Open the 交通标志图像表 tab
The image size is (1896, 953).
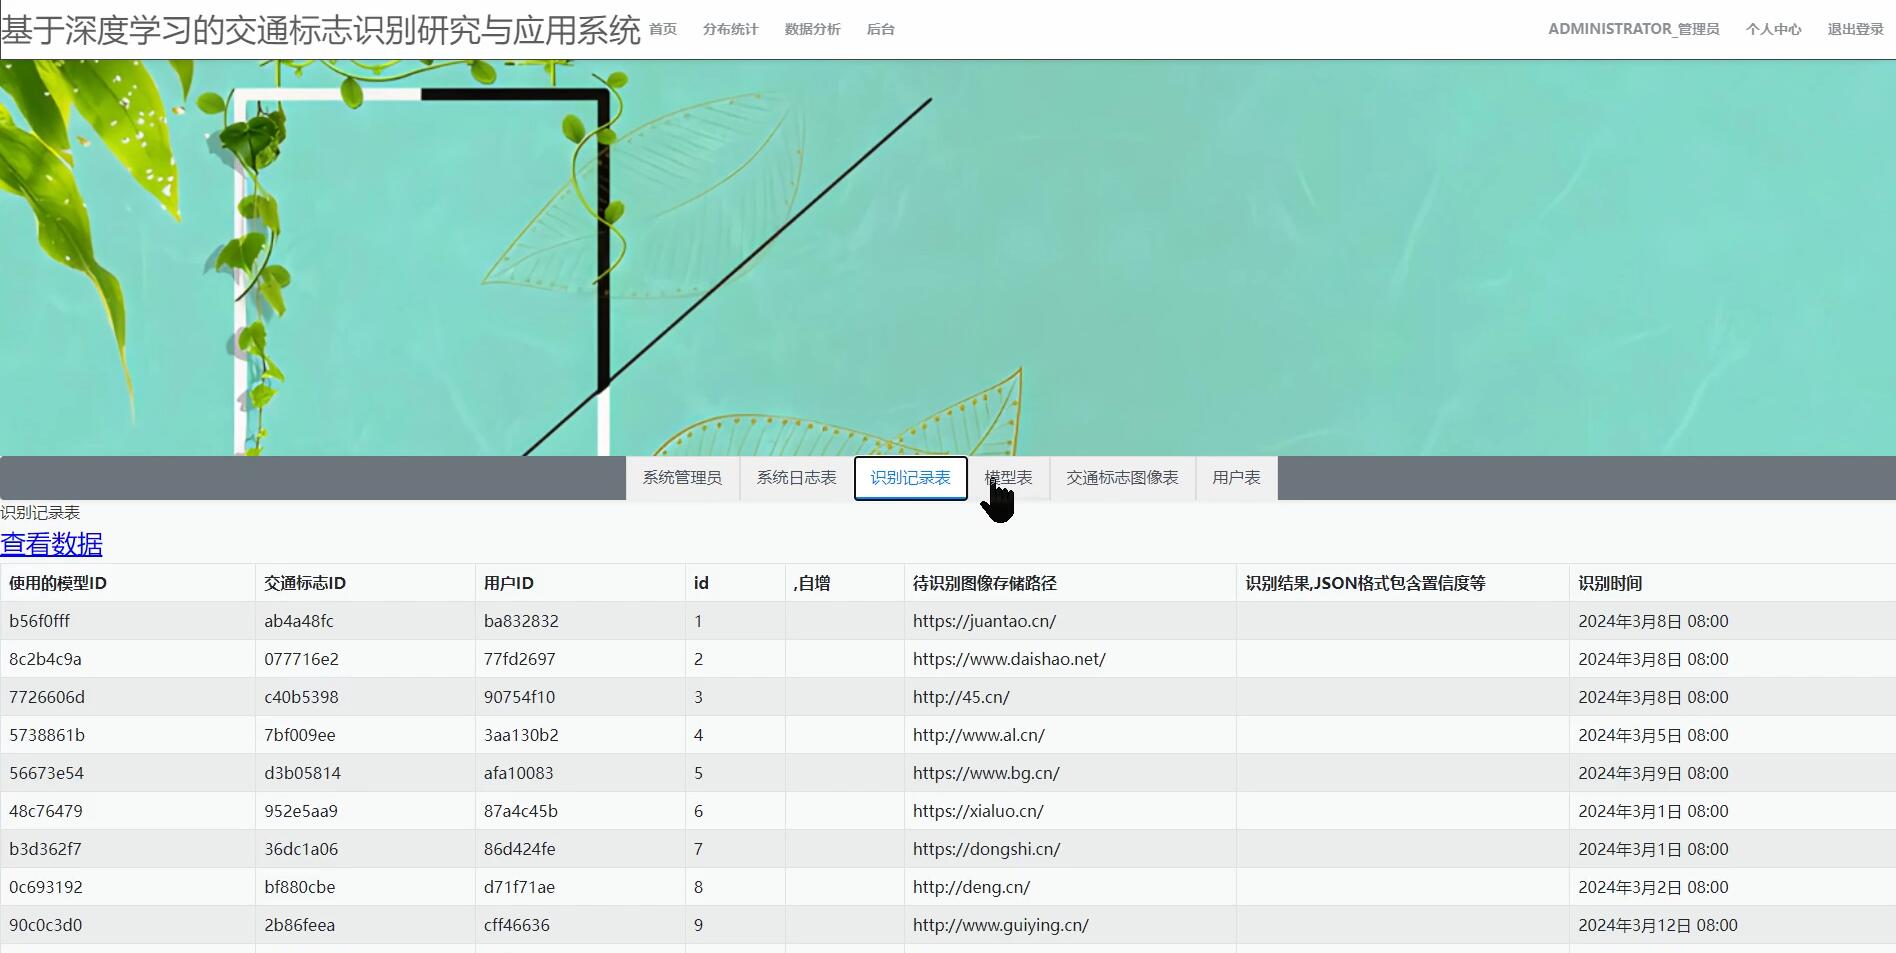[1122, 478]
